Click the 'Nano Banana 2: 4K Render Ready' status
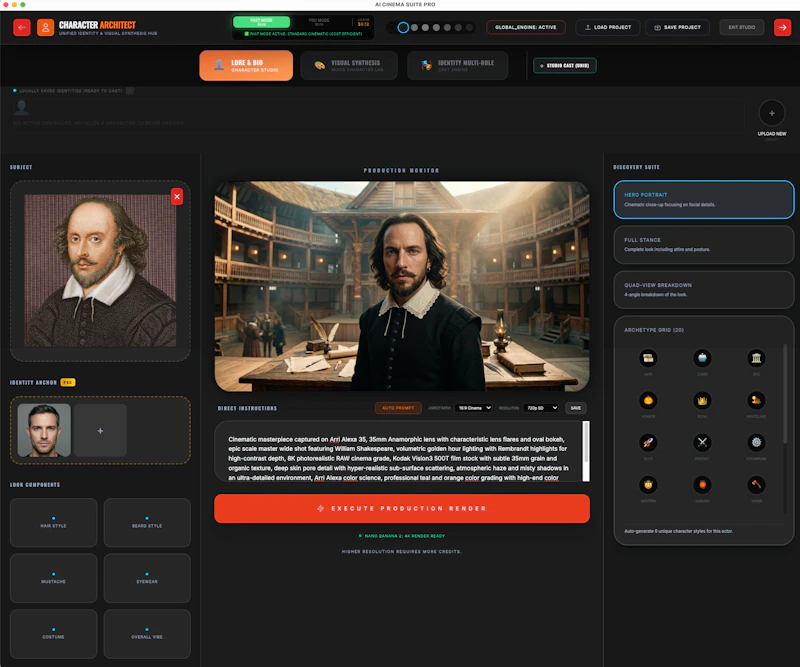Image resolution: width=800 pixels, height=667 pixels. coord(402,536)
